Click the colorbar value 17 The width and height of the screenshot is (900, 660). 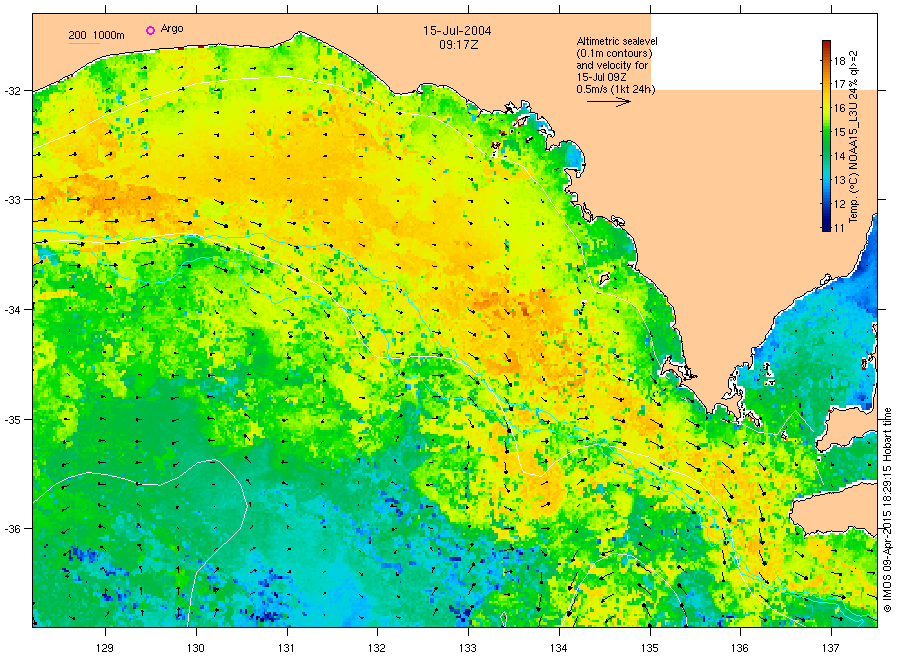point(839,84)
